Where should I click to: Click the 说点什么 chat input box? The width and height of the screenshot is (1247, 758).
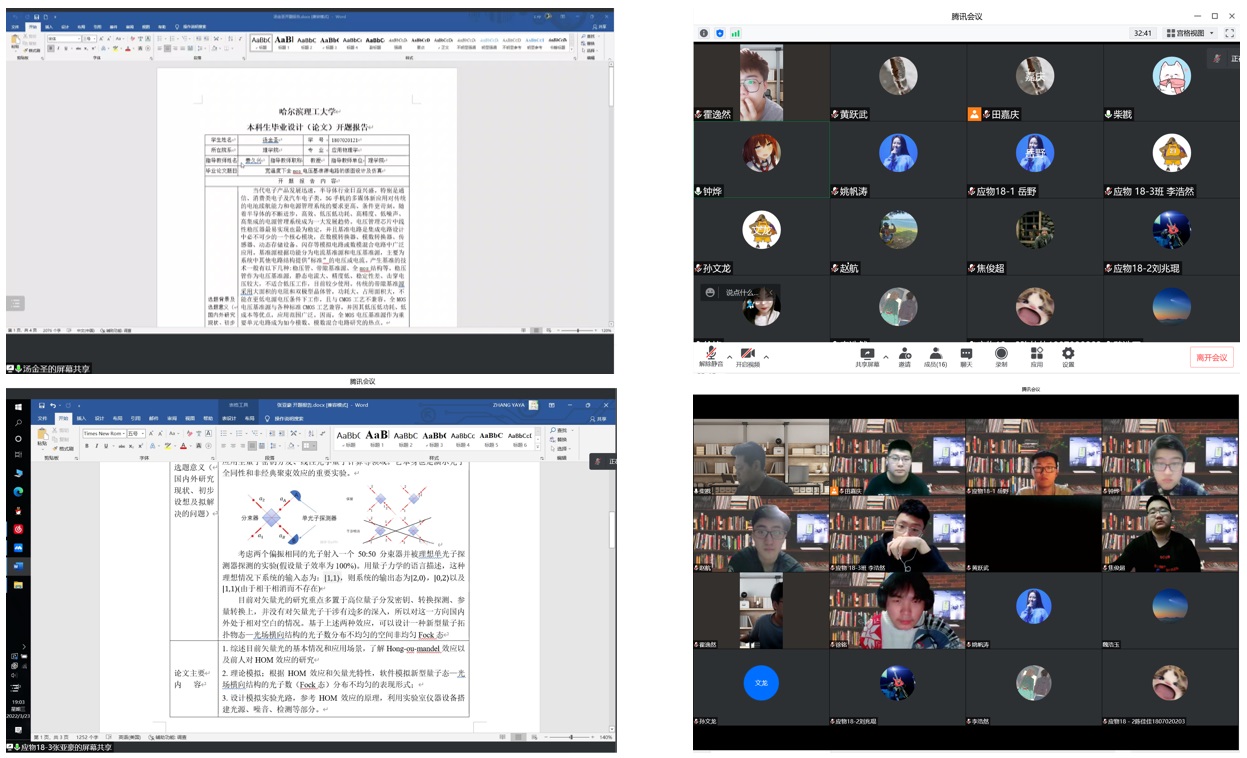[740, 292]
